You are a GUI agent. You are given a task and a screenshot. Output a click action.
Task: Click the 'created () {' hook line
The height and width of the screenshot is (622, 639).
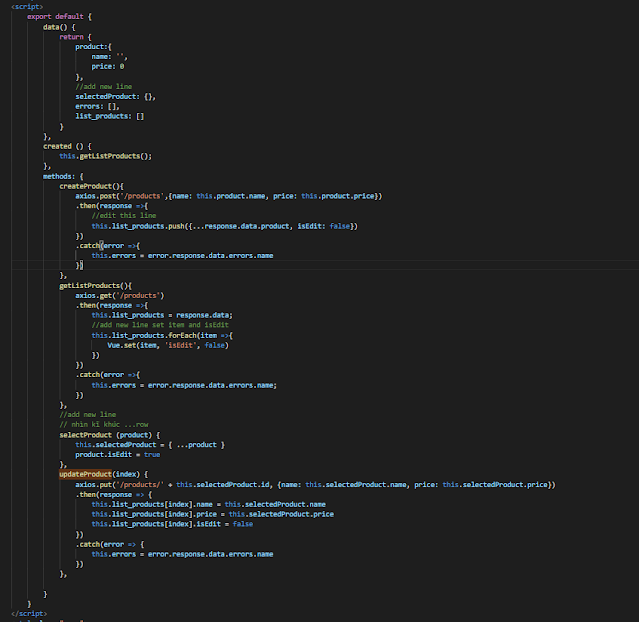[x=67, y=146]
